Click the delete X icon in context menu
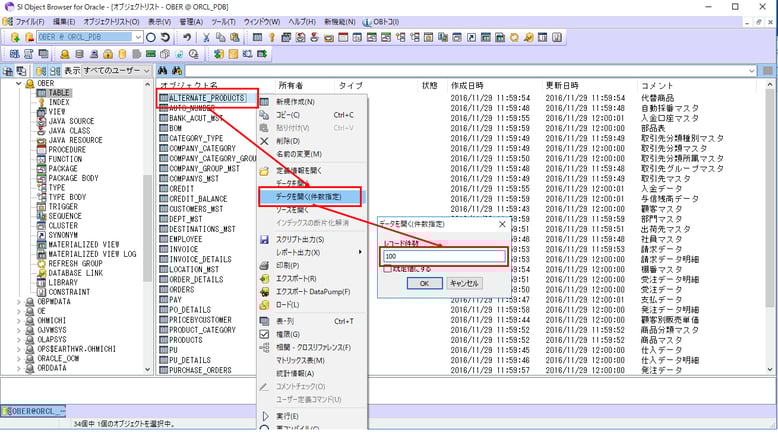Image resolution: width=778 pixels, height=433 pixels. click(x=265, y=141)
